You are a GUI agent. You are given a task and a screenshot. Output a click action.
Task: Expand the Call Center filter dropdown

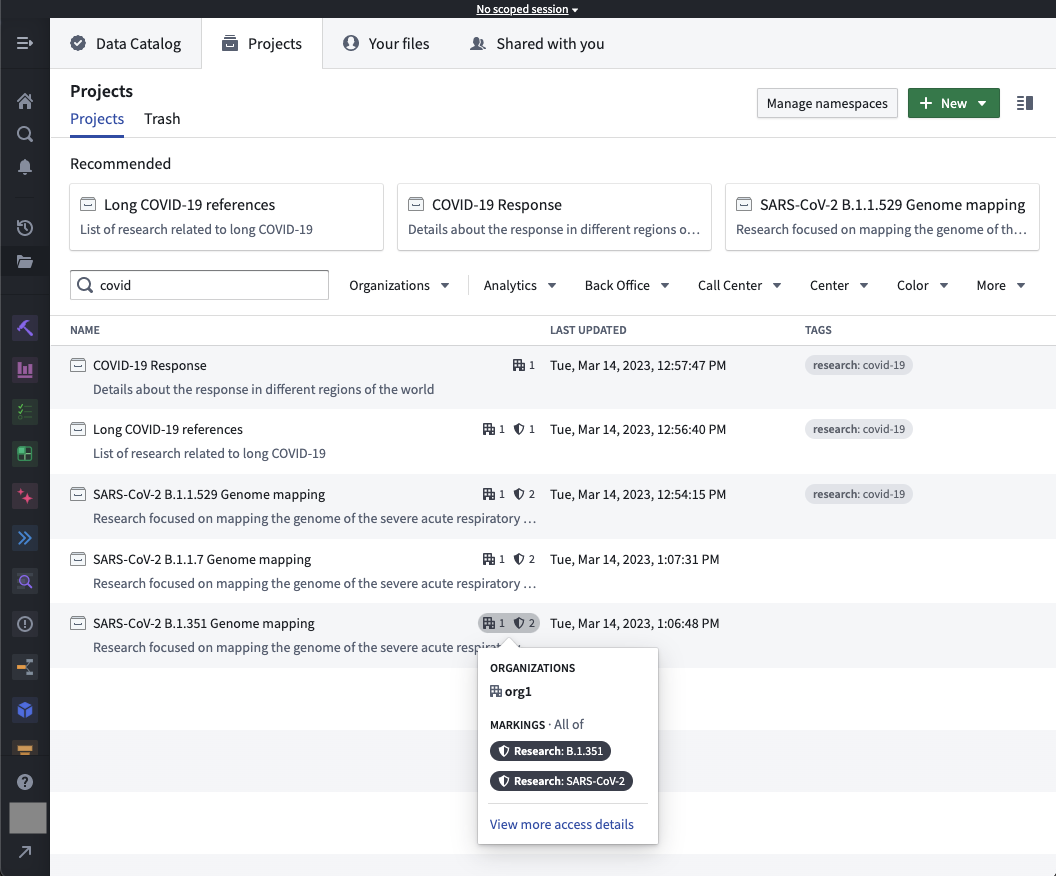tap(739, 285)
